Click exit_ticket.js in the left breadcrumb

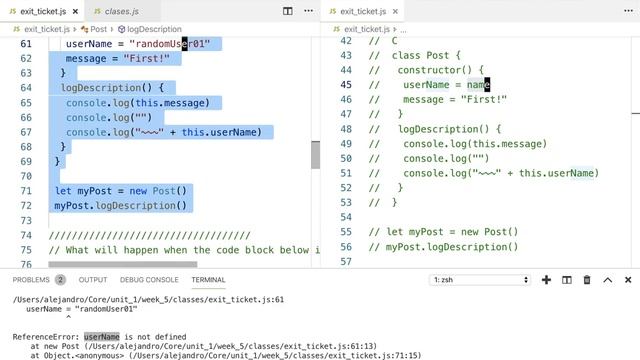click(47, 29)
